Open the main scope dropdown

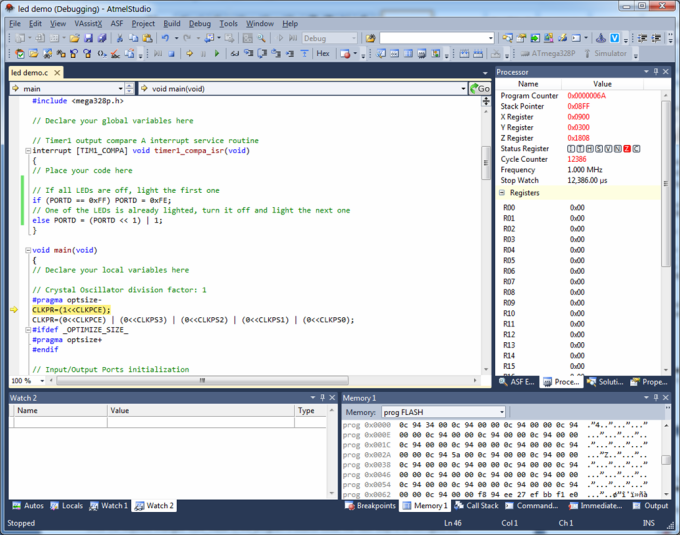[121, 88]
